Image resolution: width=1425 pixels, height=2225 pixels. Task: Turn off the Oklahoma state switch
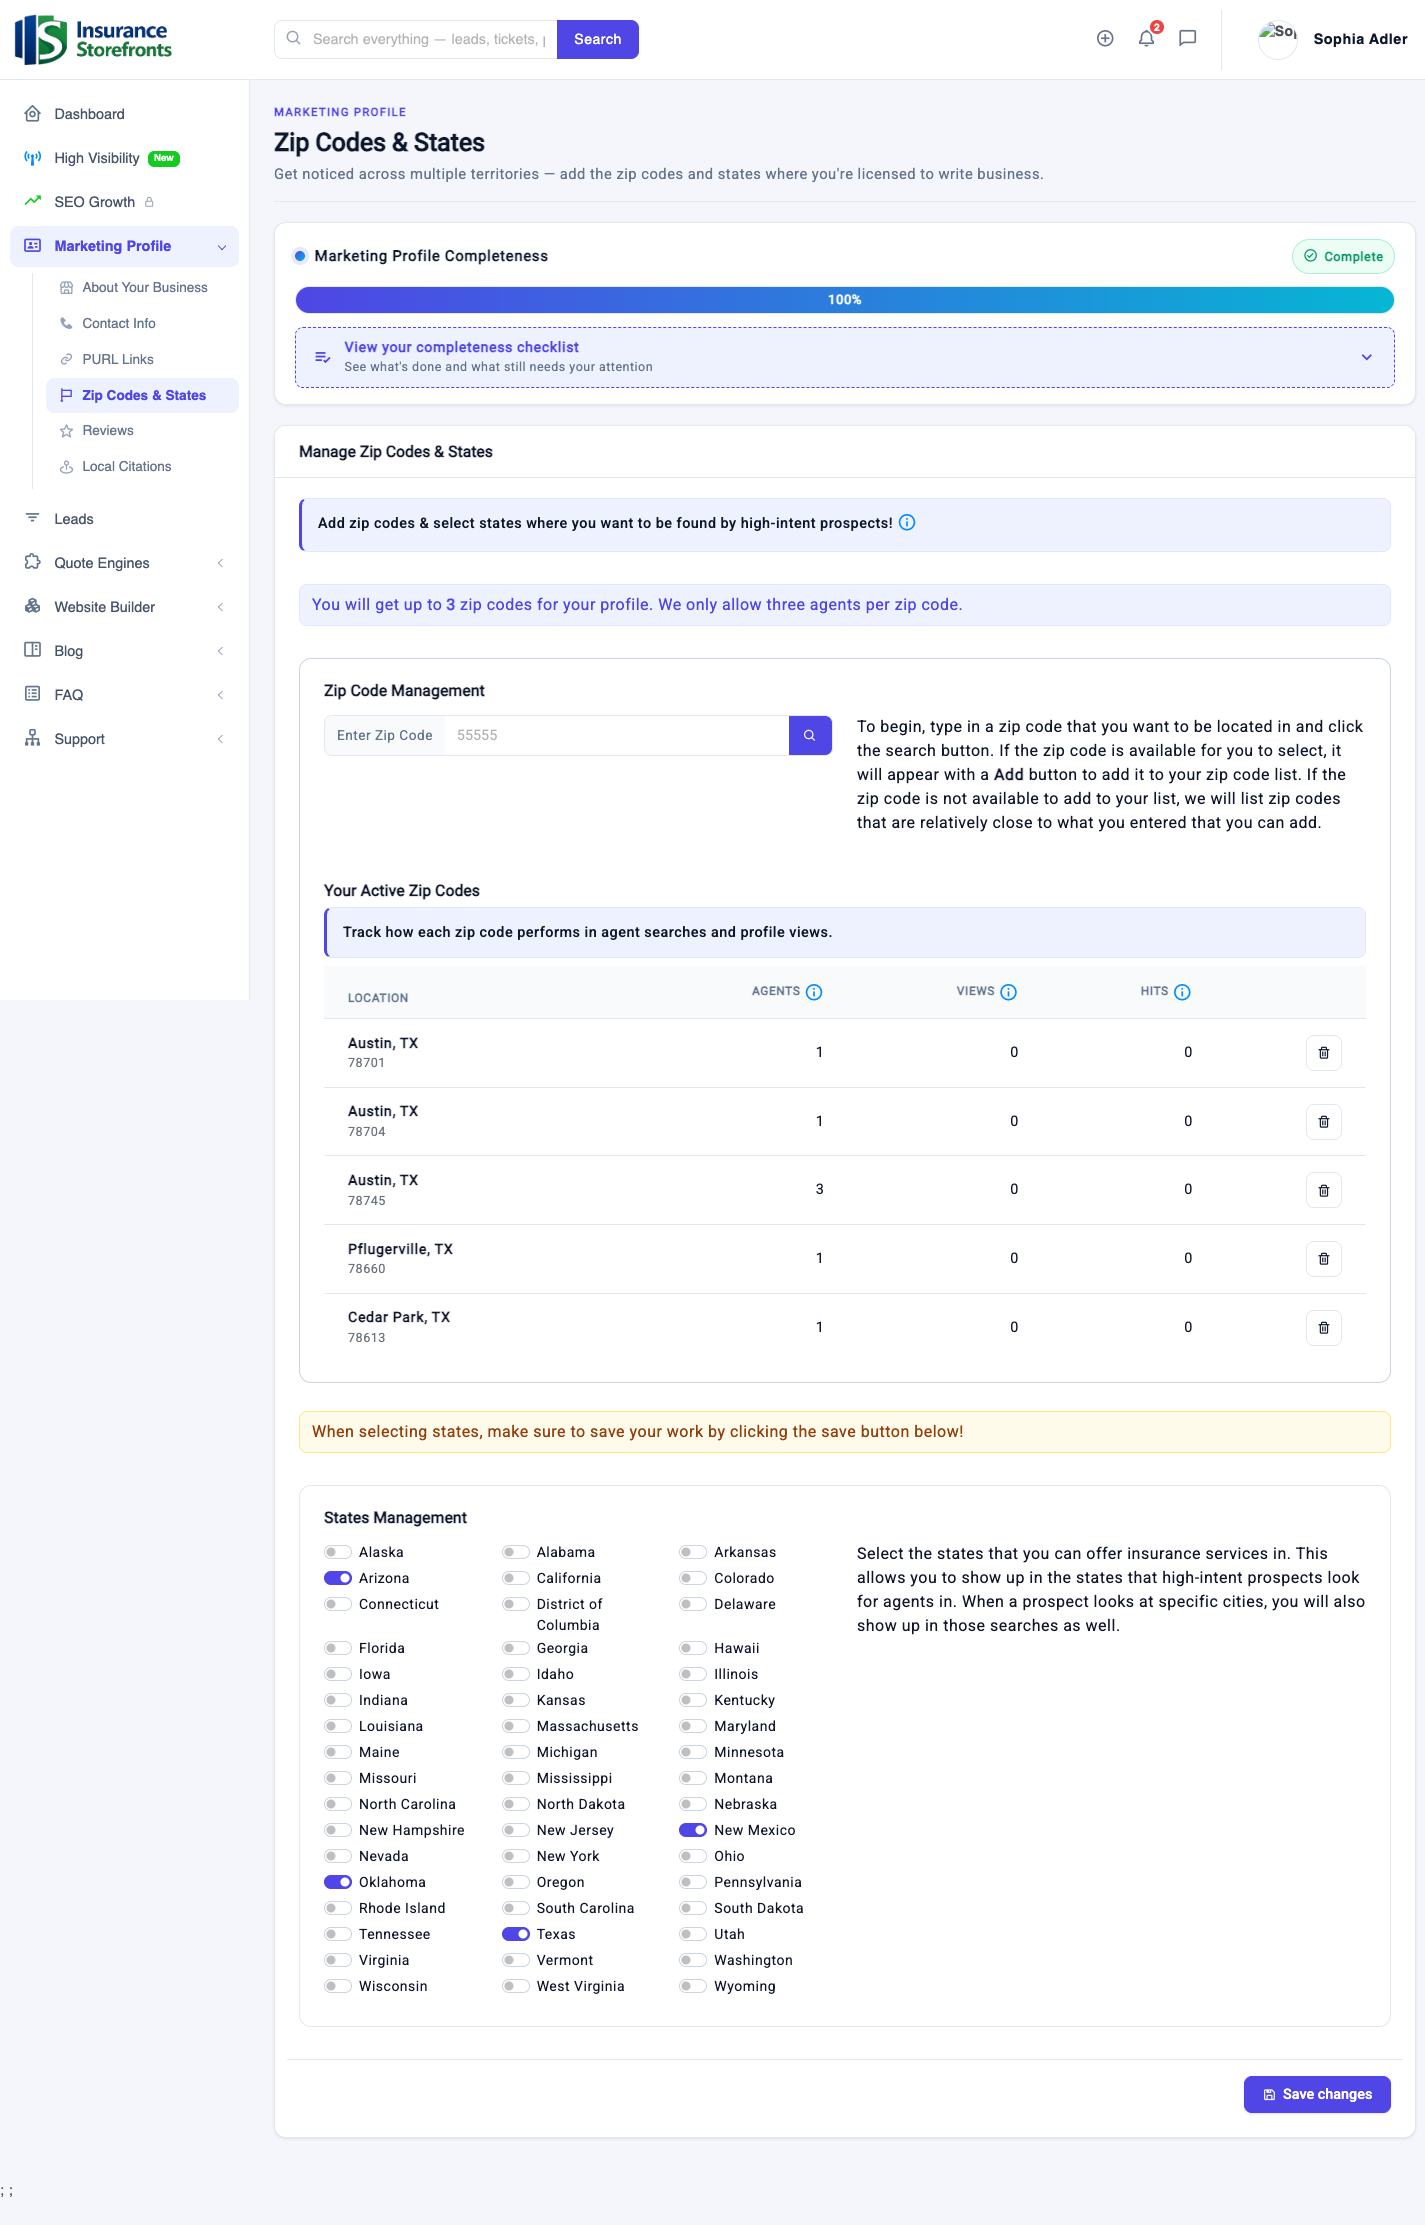pyautogui.click(x=338, y=1882)
